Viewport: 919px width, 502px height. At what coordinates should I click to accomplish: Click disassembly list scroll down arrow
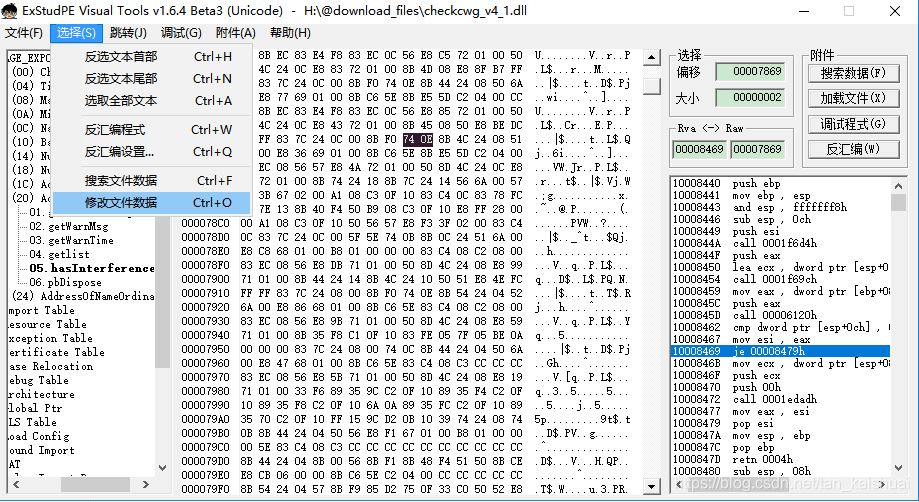[x=898, y=467]
